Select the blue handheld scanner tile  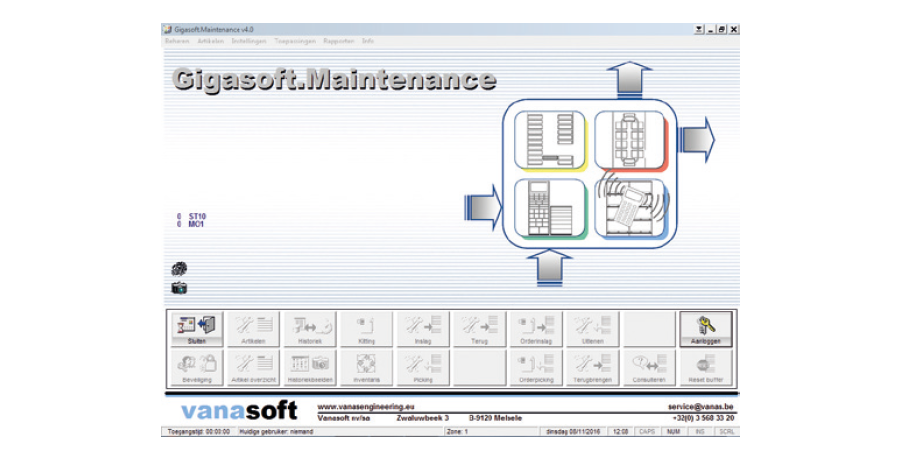click(631, 207)
